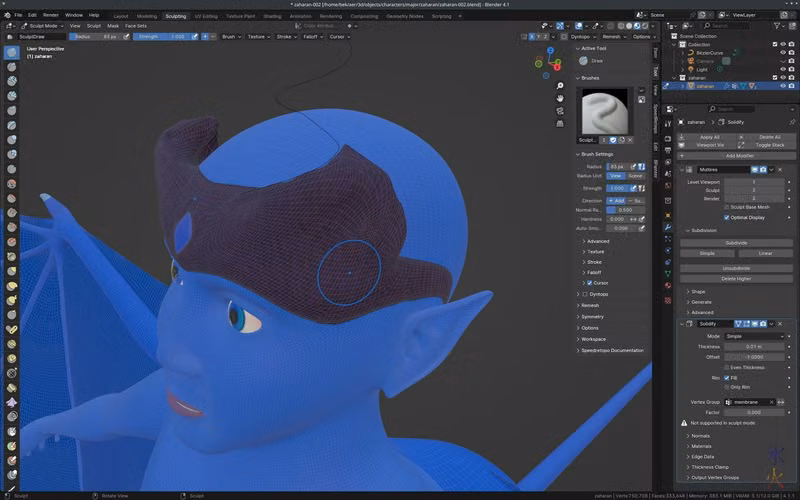This screenshot has width=800, height=500.
Task: Invert the membrane vertex group arrows icon
Action: 781,402
